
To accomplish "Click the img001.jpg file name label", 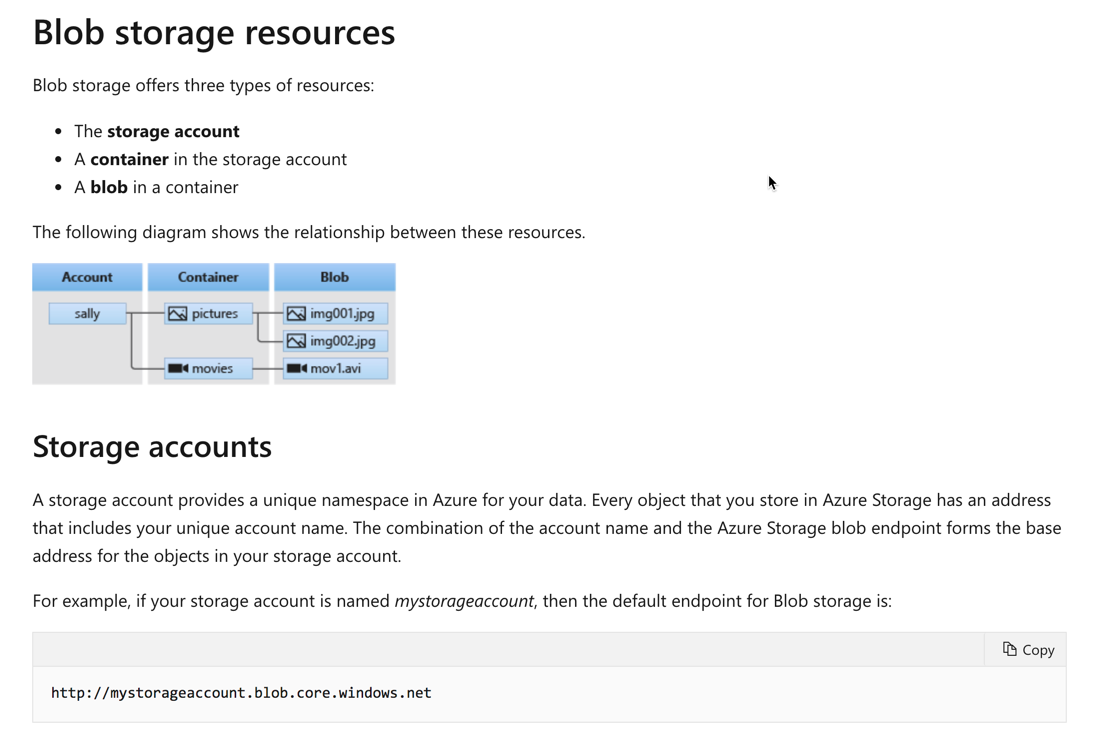I will [342, 314].
